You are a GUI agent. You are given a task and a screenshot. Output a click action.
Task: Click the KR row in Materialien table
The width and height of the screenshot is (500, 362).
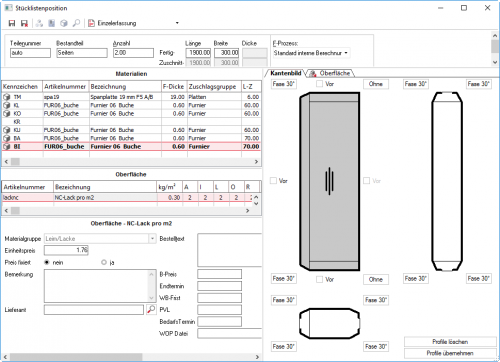click(x=131, y=122)
